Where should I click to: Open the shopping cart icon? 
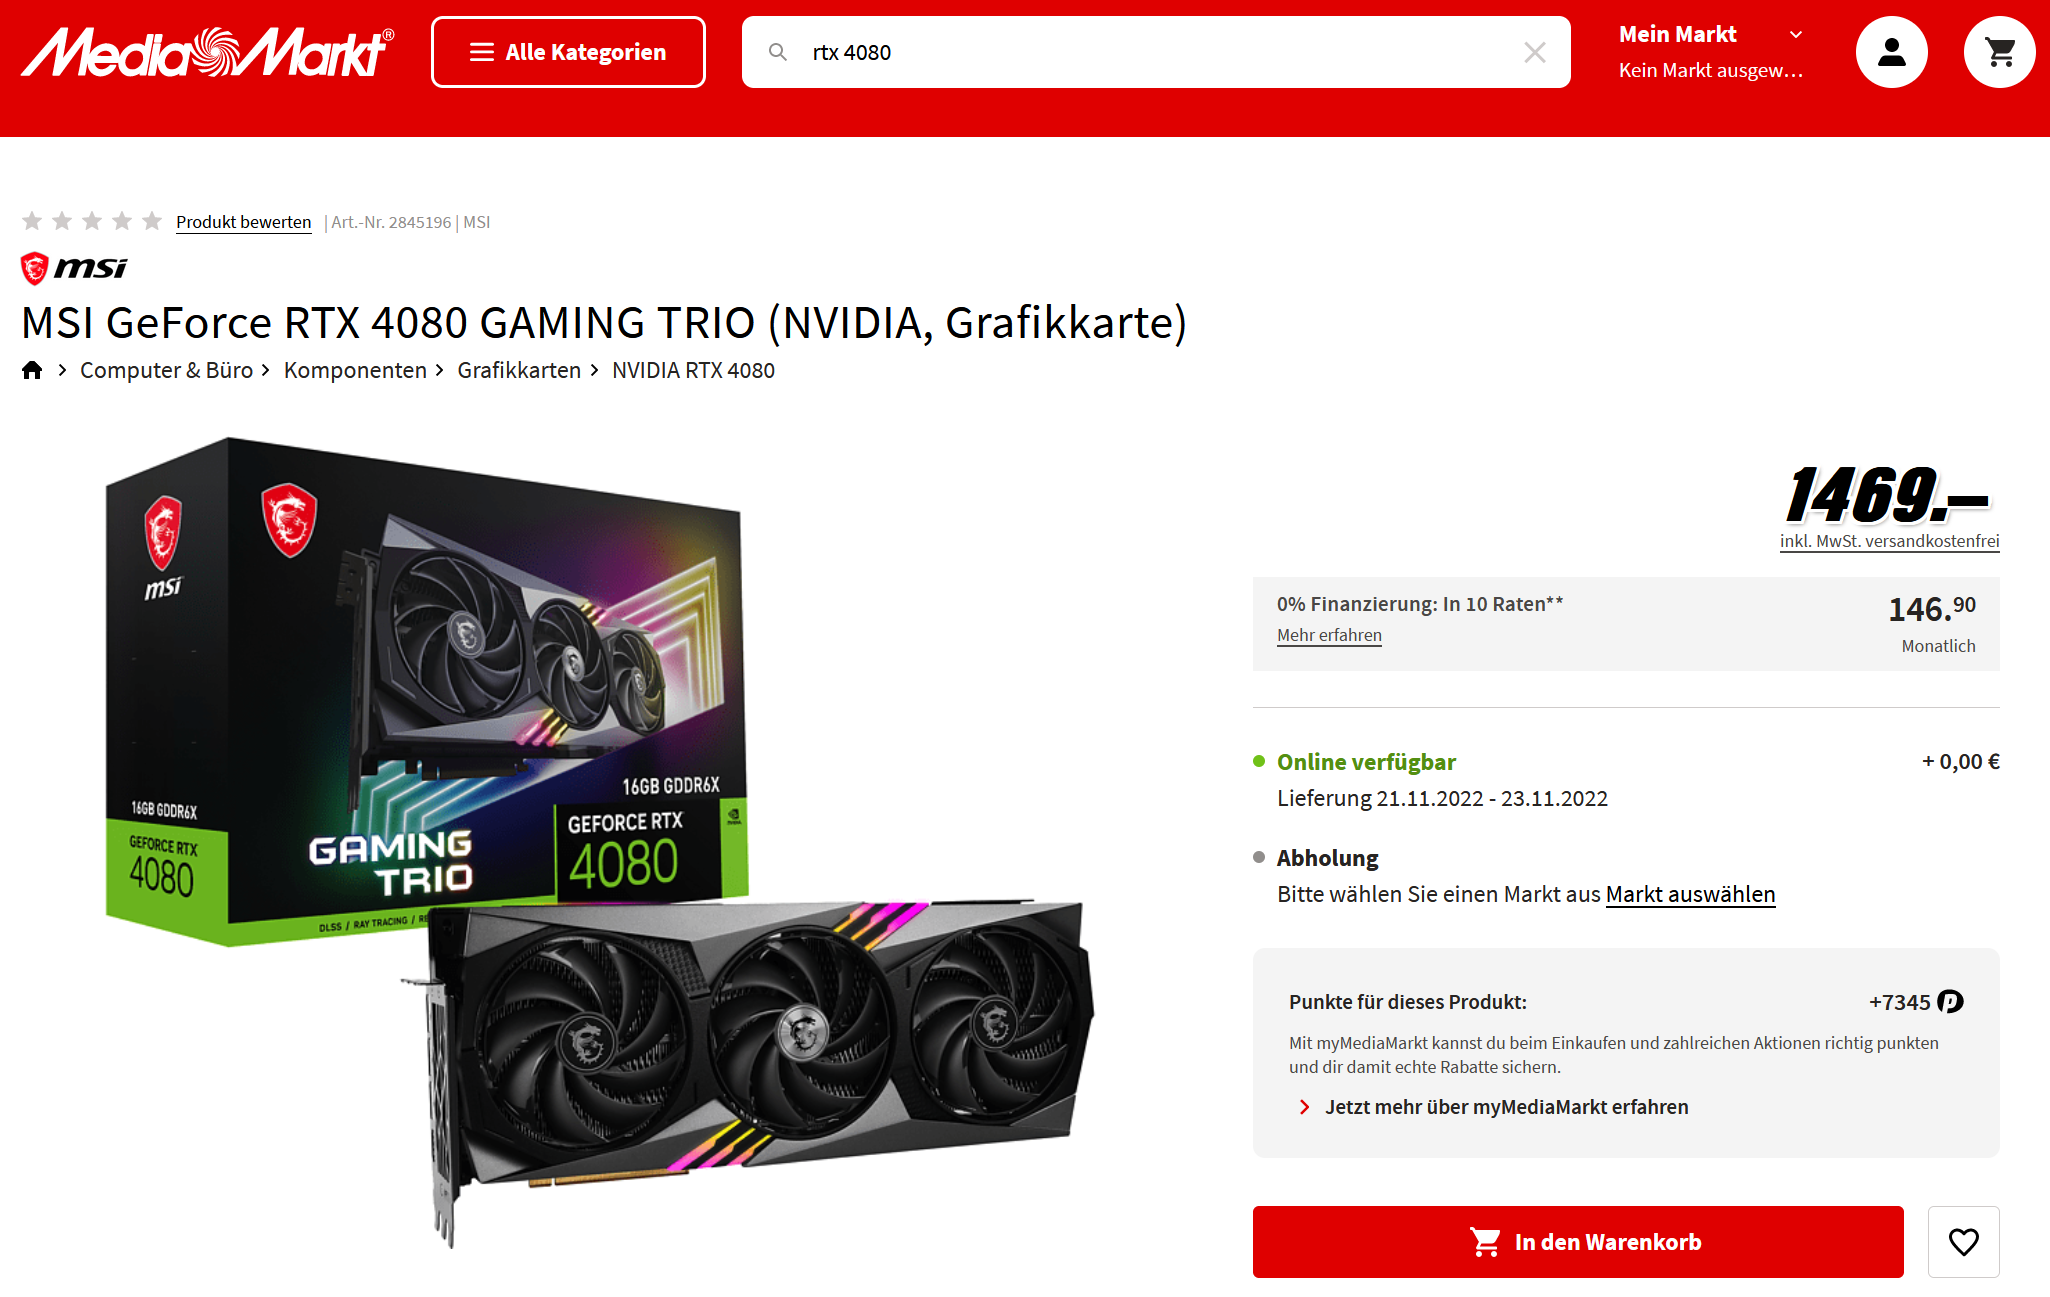click(1999, 52)
